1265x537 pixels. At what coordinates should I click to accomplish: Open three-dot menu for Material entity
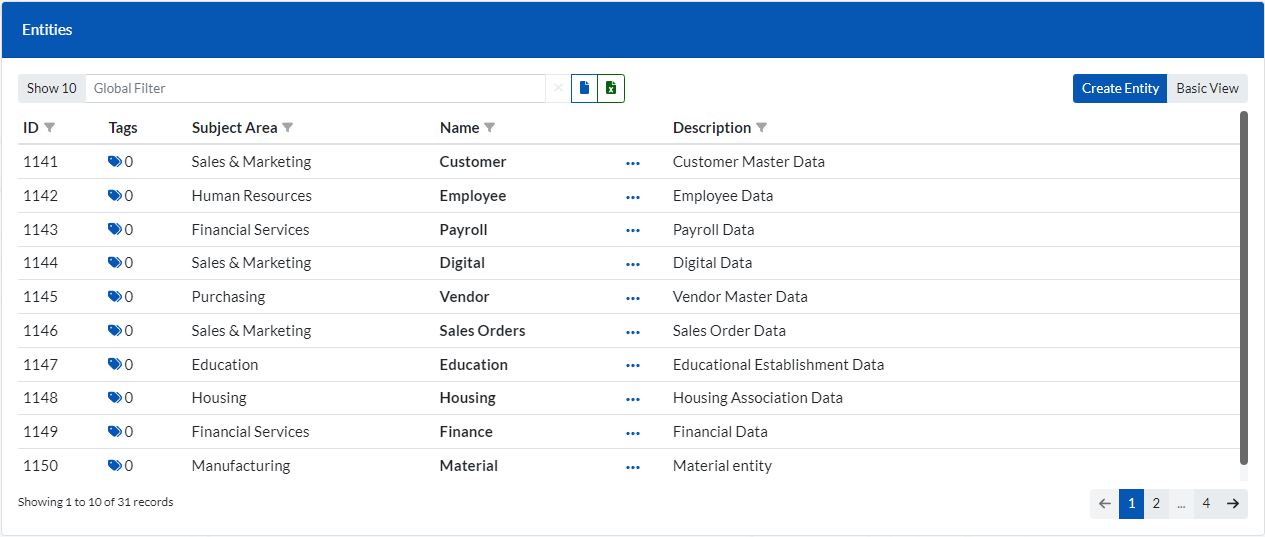tap(632, 466)
